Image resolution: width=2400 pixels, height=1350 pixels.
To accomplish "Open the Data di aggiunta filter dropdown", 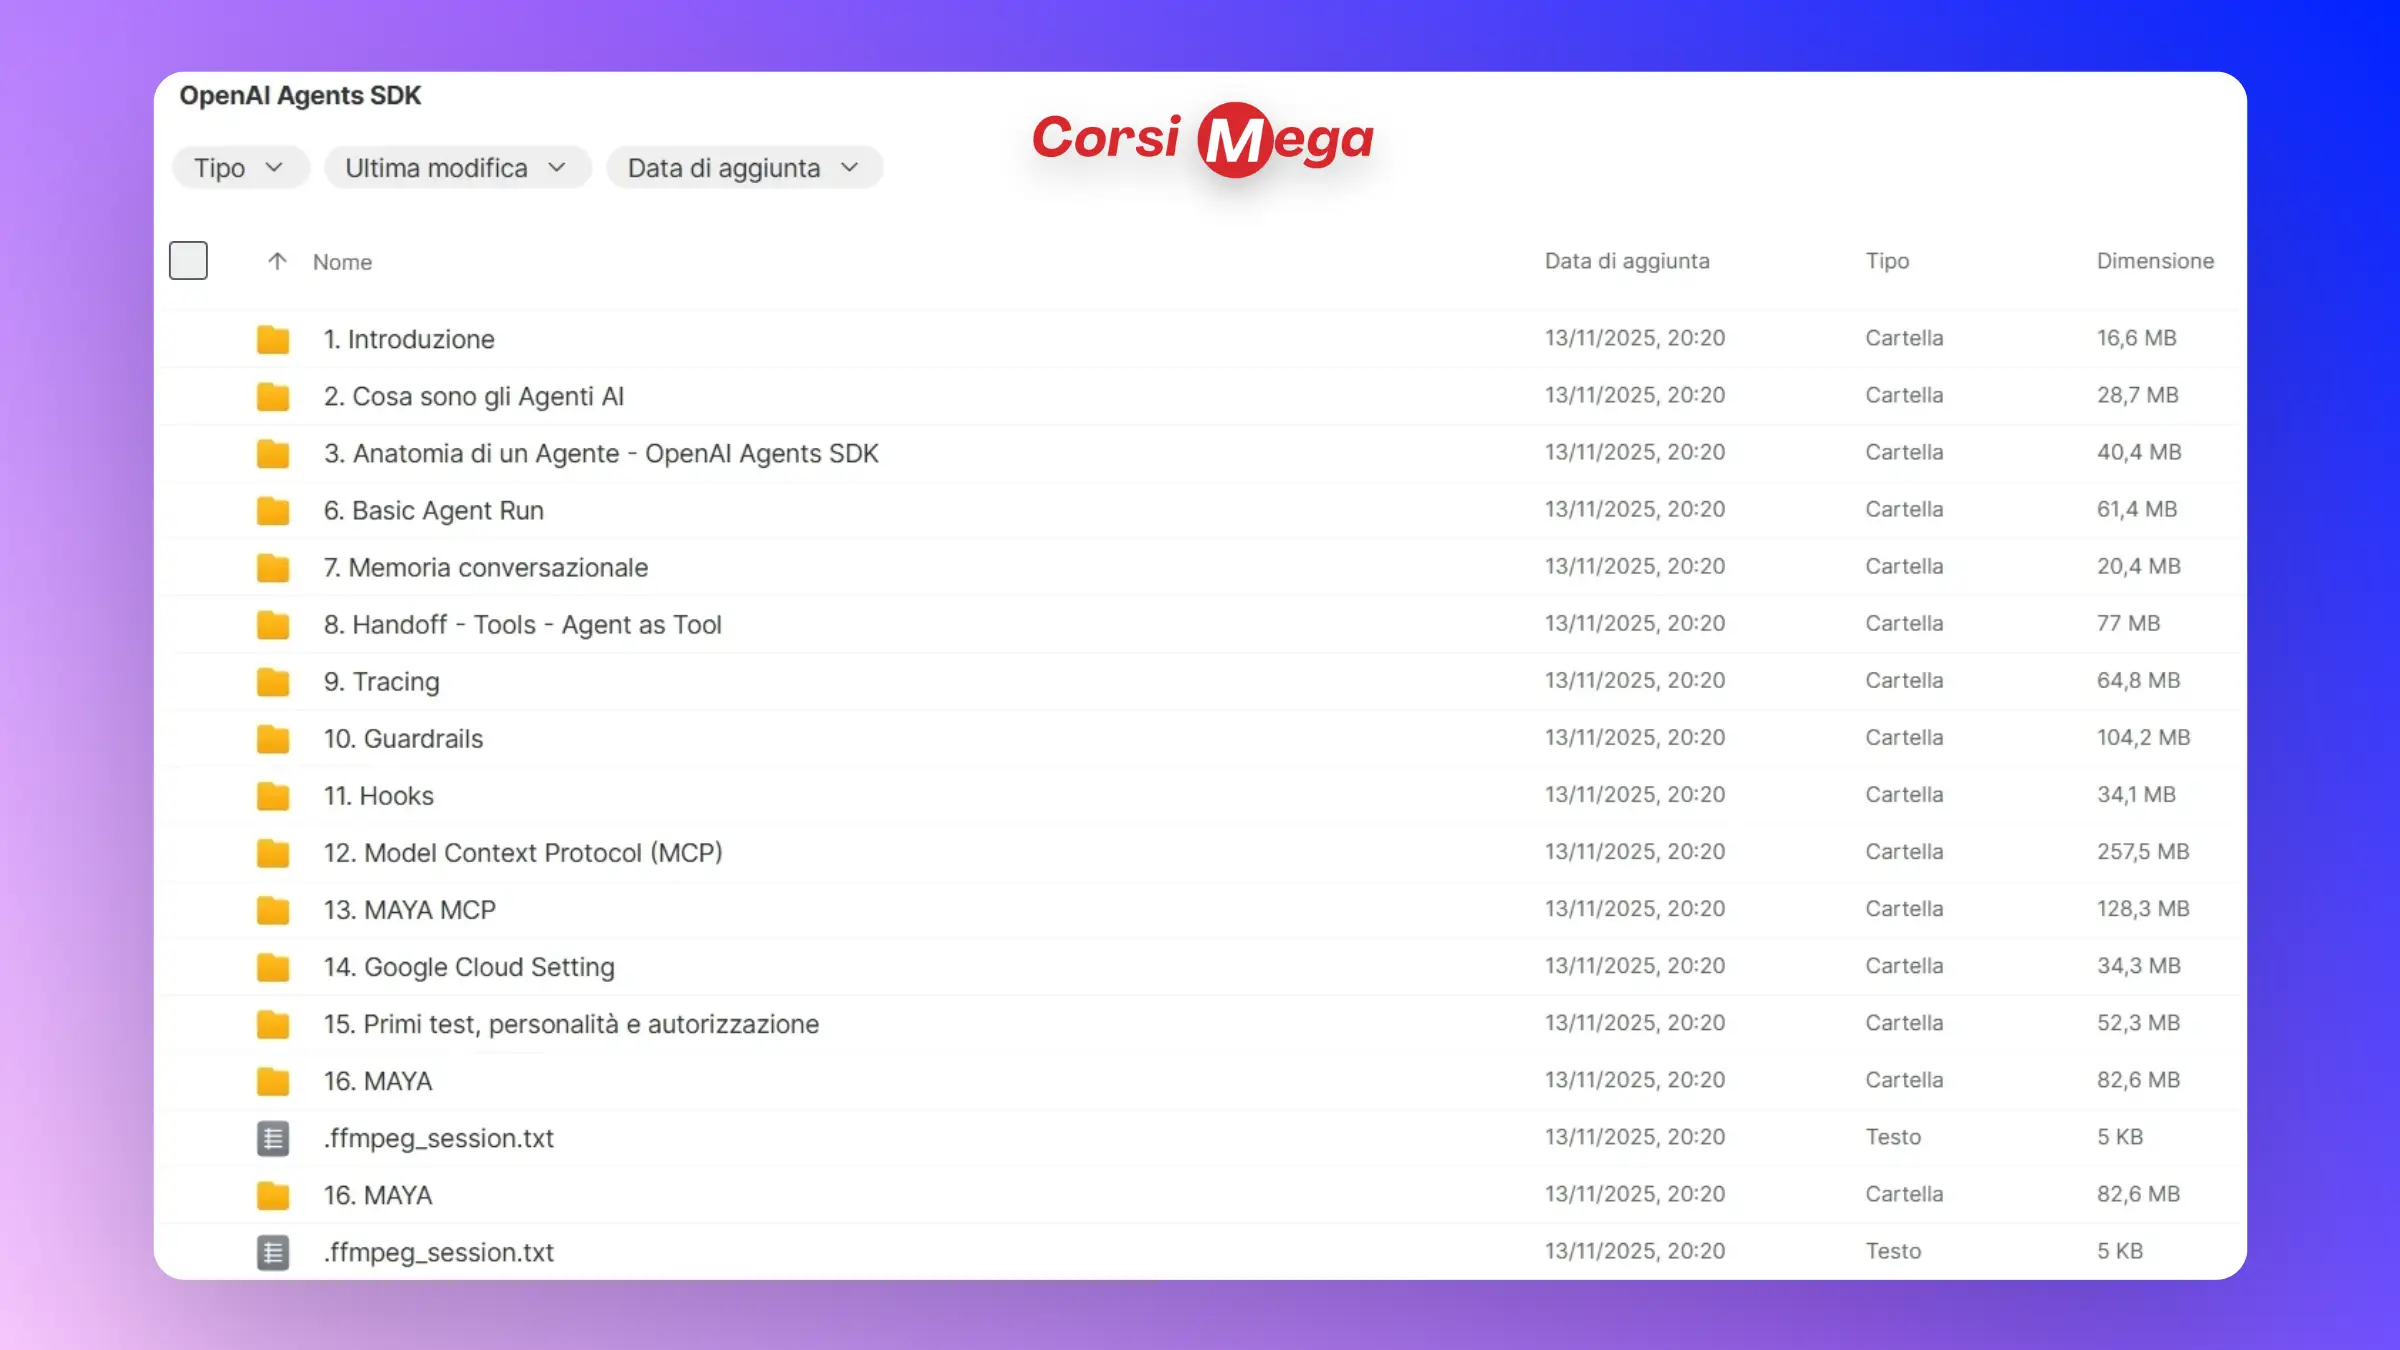I will click(744, 168).
